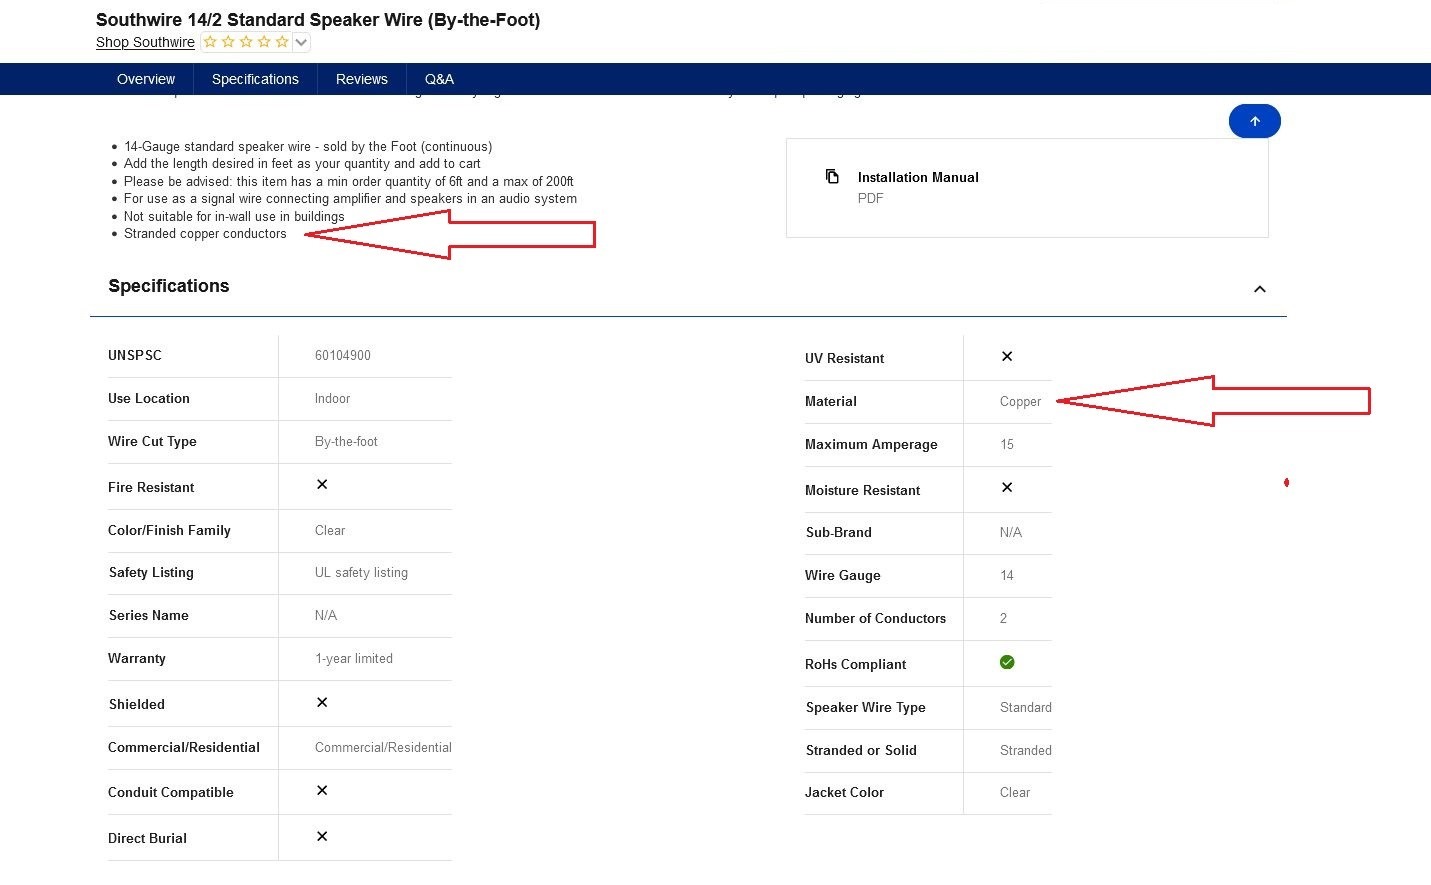Click the Direct Burial label
Screen dimensions: 1431x885
[147, 838]
